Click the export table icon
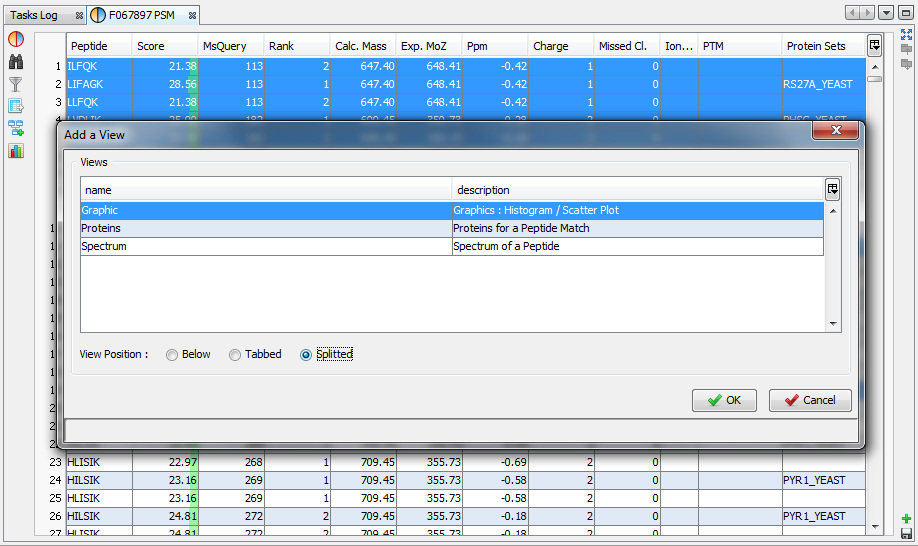Image resolution: width=918 pixels, height=546 pixels. 16,106
